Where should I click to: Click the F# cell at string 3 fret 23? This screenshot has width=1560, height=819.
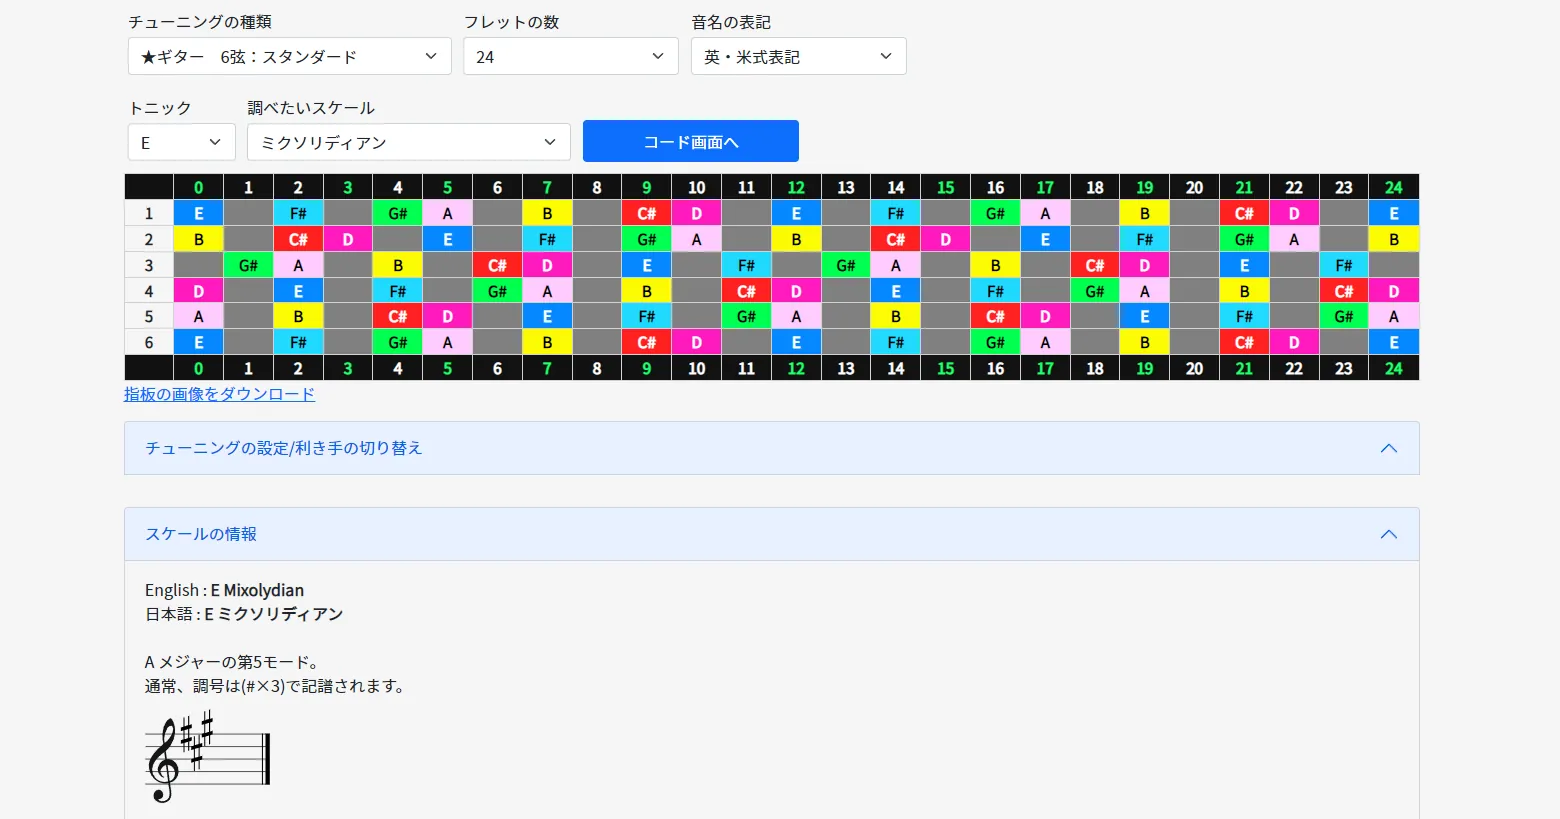(x=1344, y=265)
